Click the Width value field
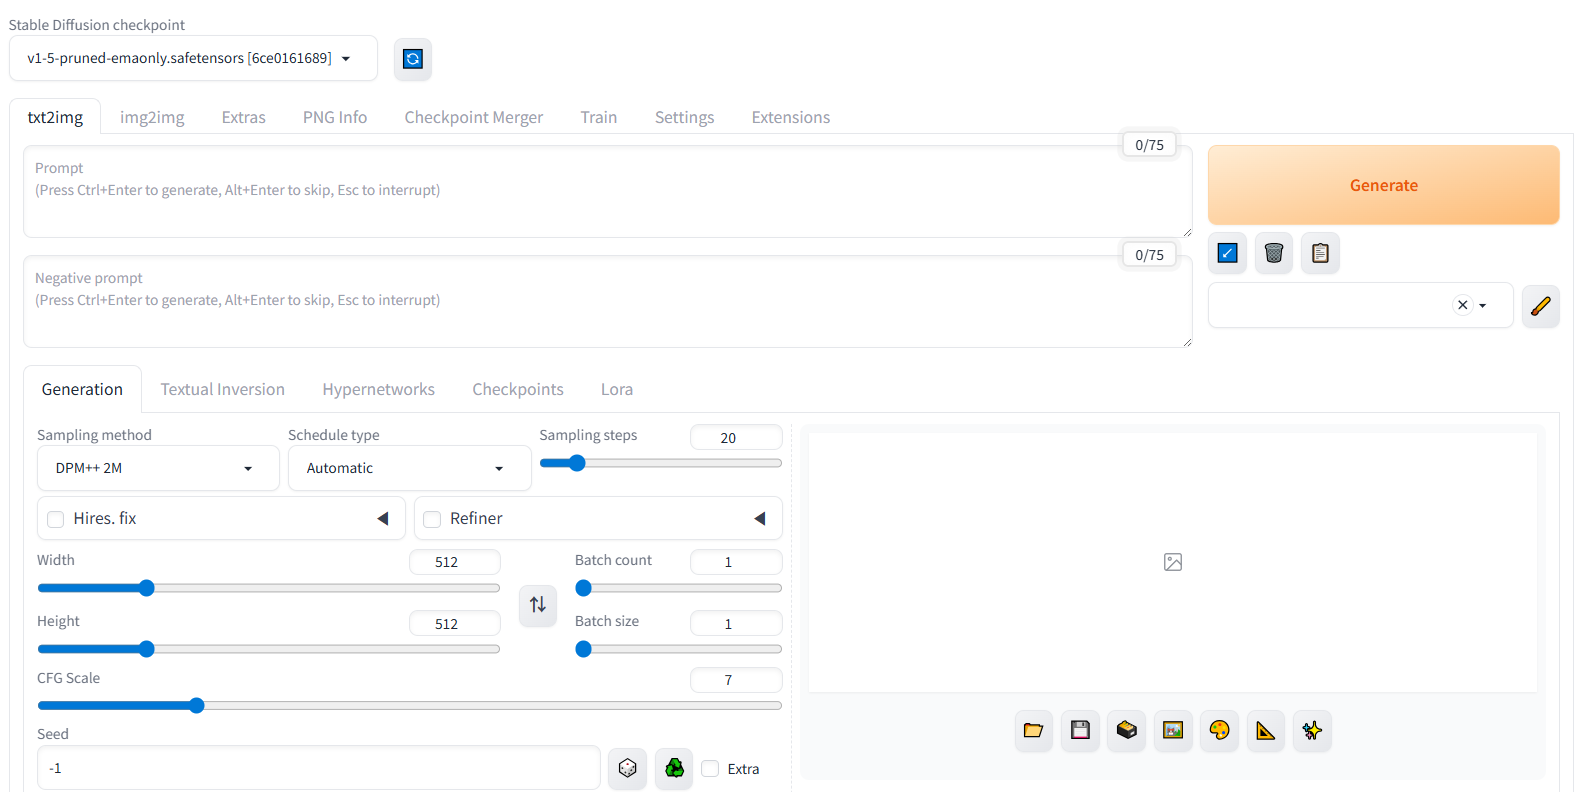Viewport: 1591px width, 792px height. pyautogui.click(x=455, y=562)
